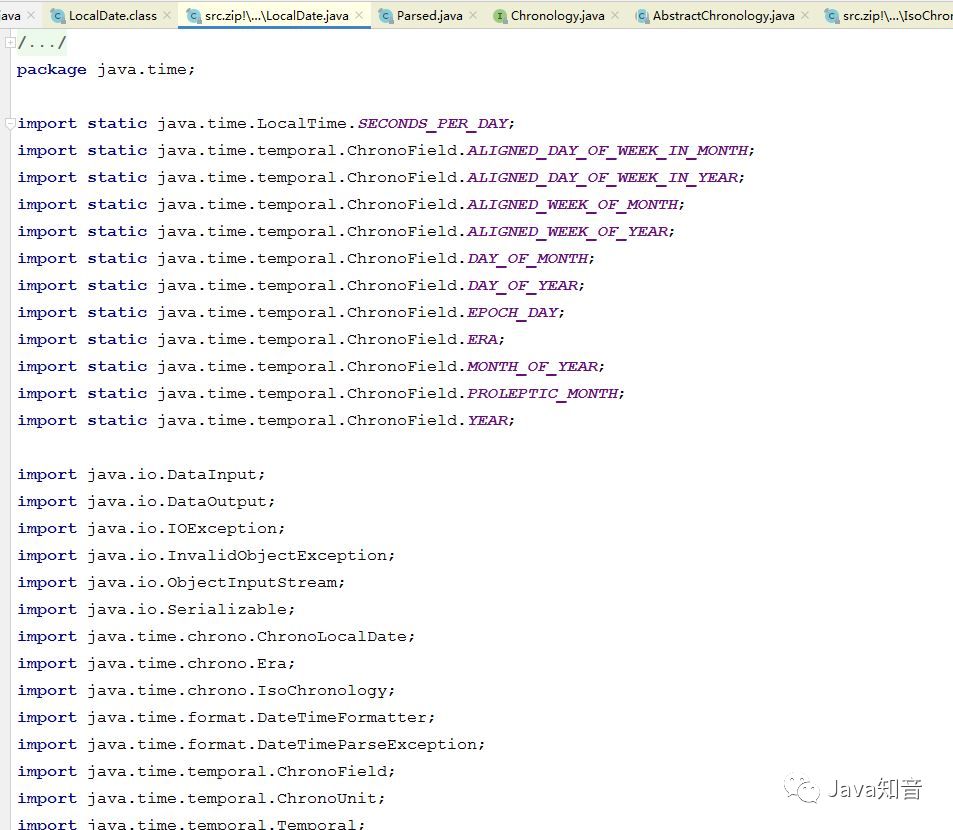Click 'java.io.IOException' import line
953x830 pixels.
pyautogui.click(x=151, y=529)
